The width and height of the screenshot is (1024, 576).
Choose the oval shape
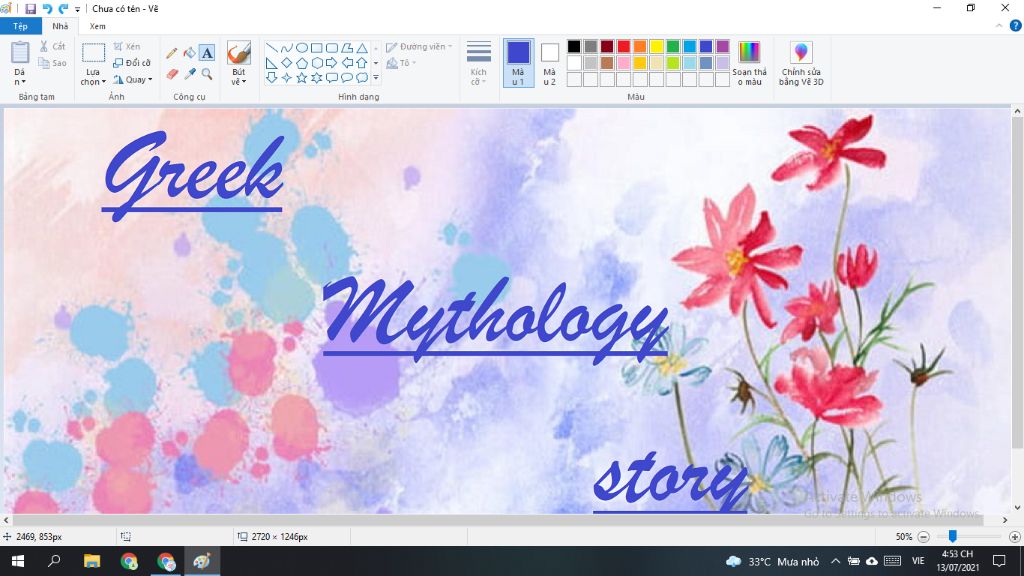[x=302, y=48]
